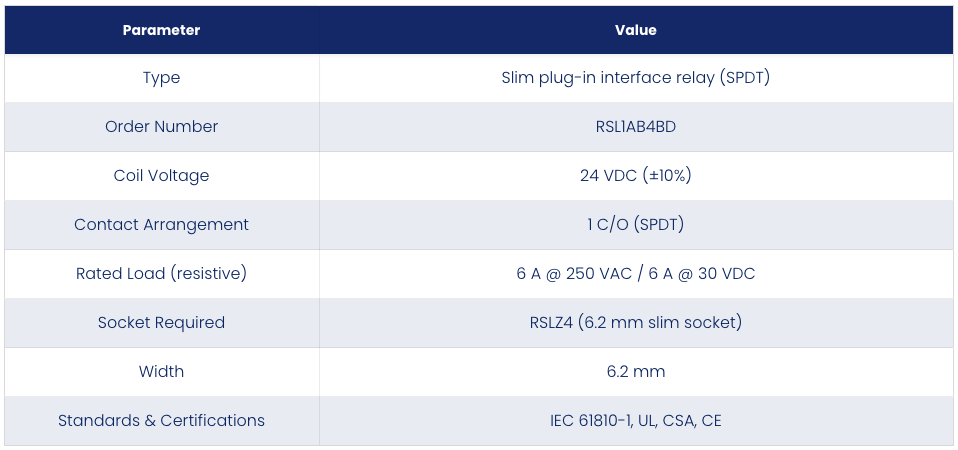
Task: Select the RSL1AB4BD order number
Action: point(635,127)
